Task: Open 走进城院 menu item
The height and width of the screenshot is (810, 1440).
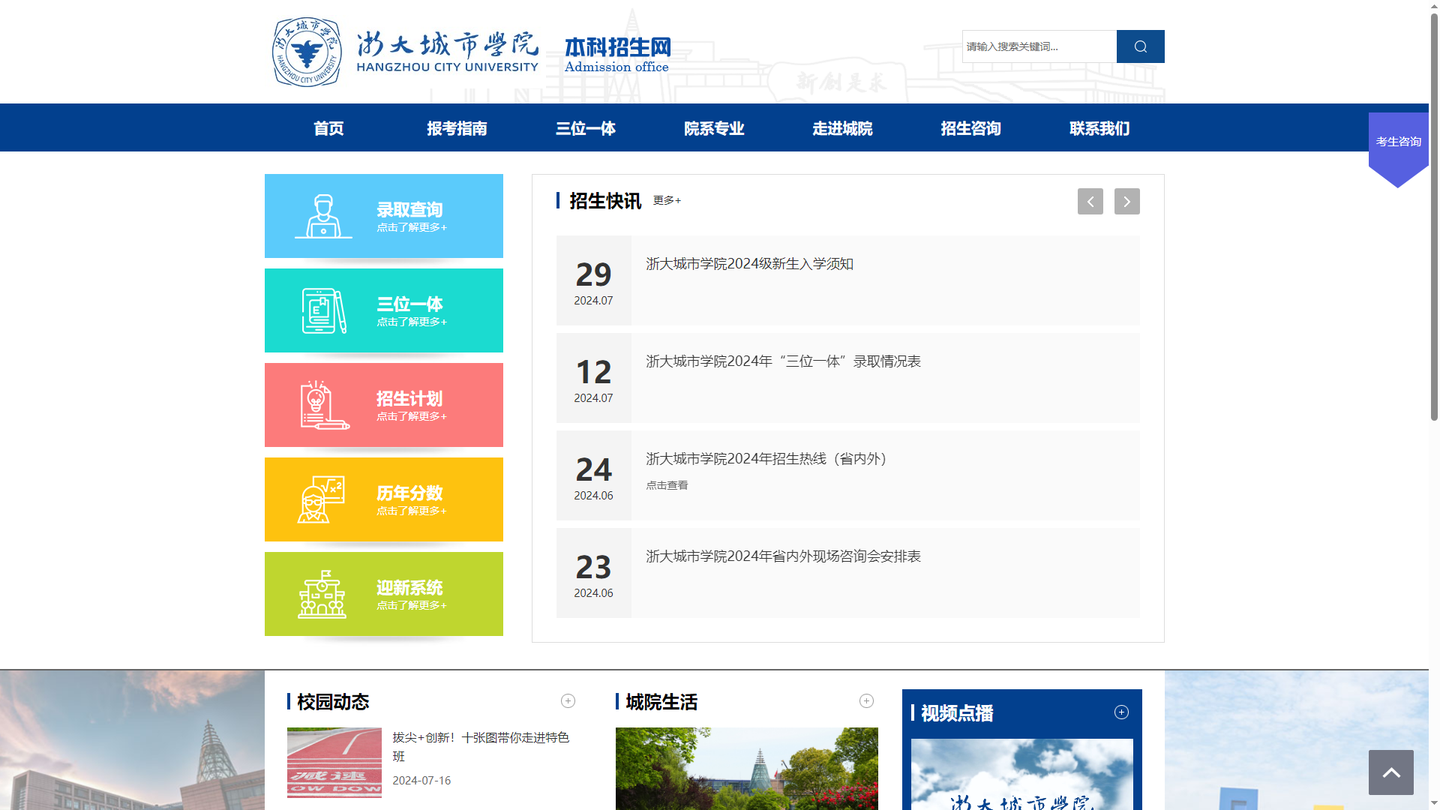Action: point(842,128)
